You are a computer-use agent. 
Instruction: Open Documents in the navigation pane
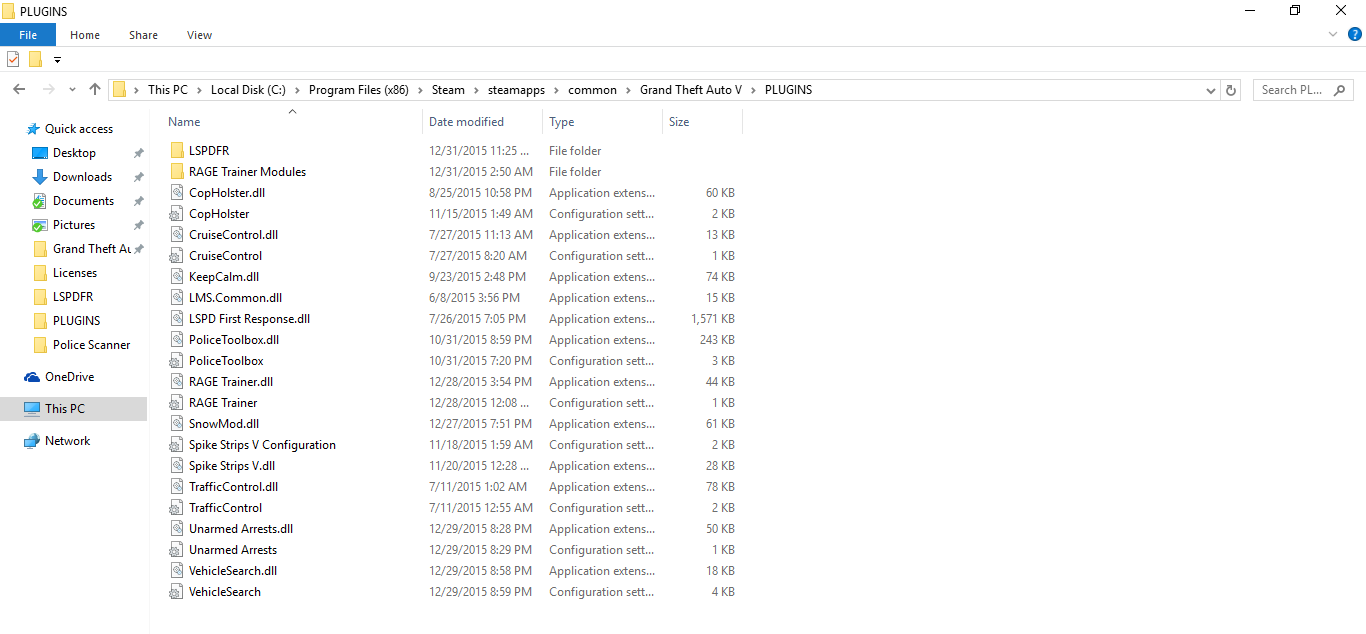[83, 201]
